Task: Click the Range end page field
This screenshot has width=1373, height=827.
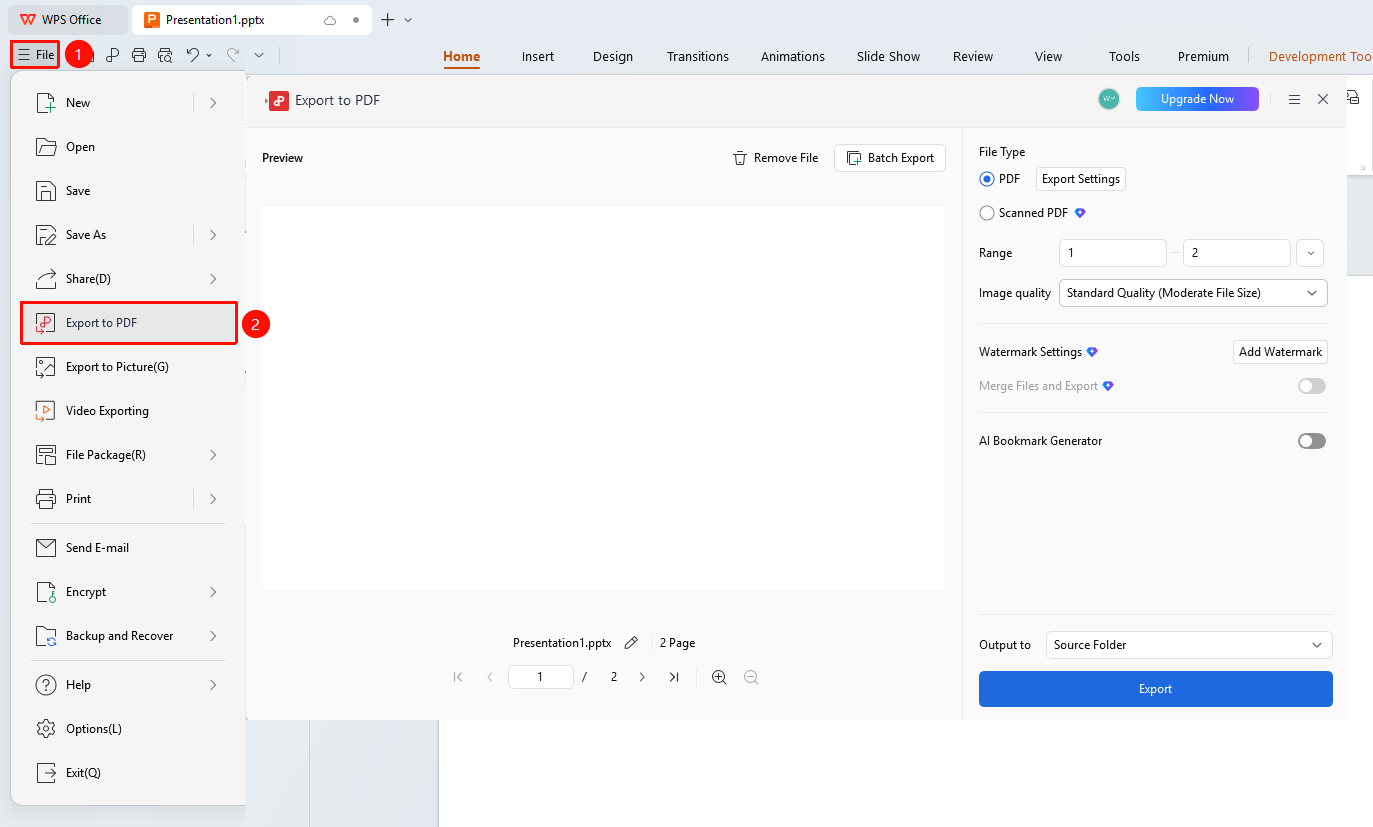Action: [1237, 253]
